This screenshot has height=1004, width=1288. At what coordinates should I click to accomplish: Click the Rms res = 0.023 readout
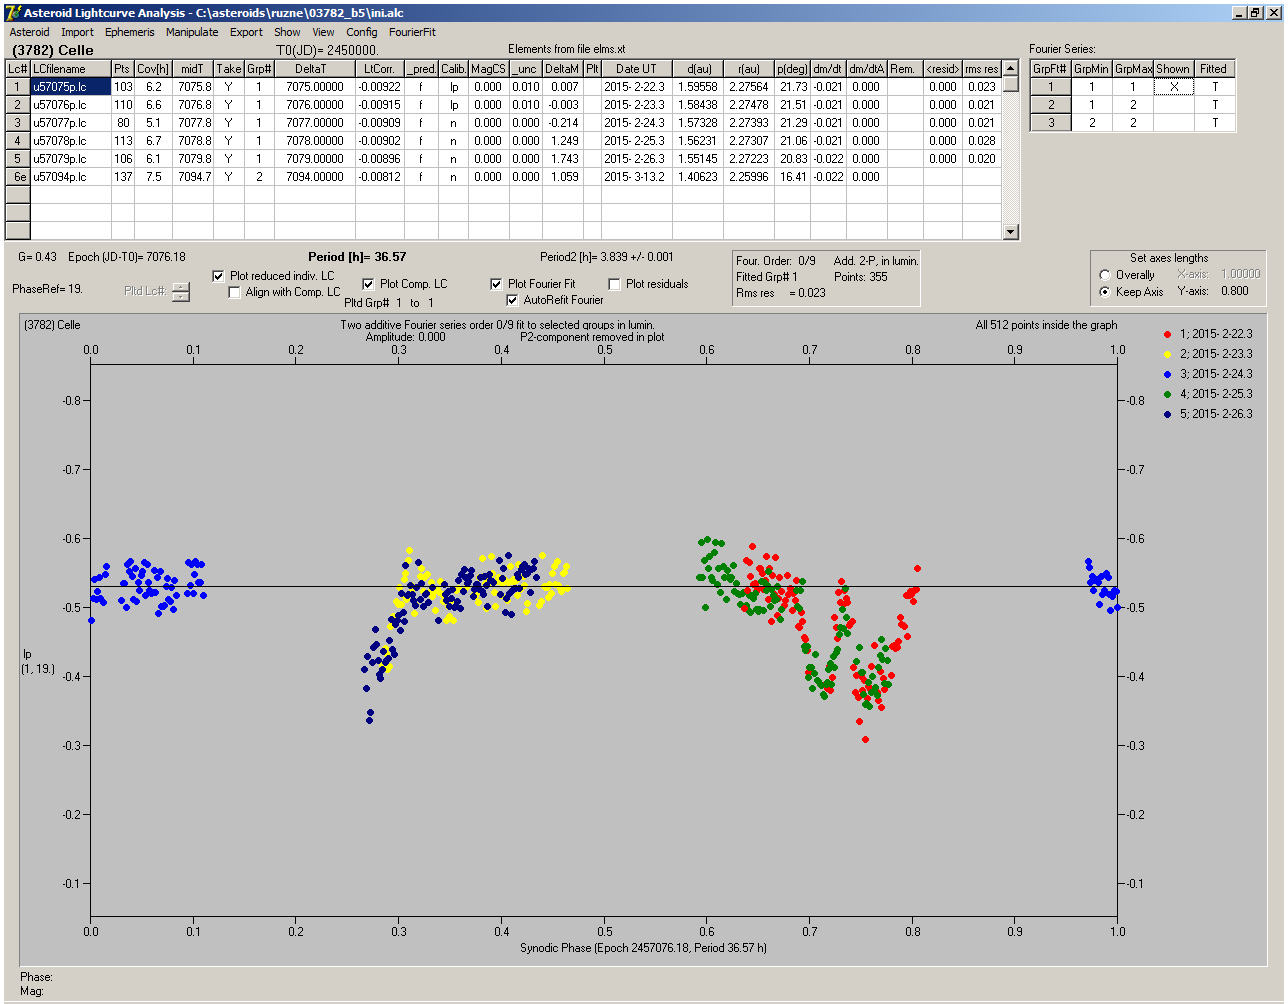781,293
